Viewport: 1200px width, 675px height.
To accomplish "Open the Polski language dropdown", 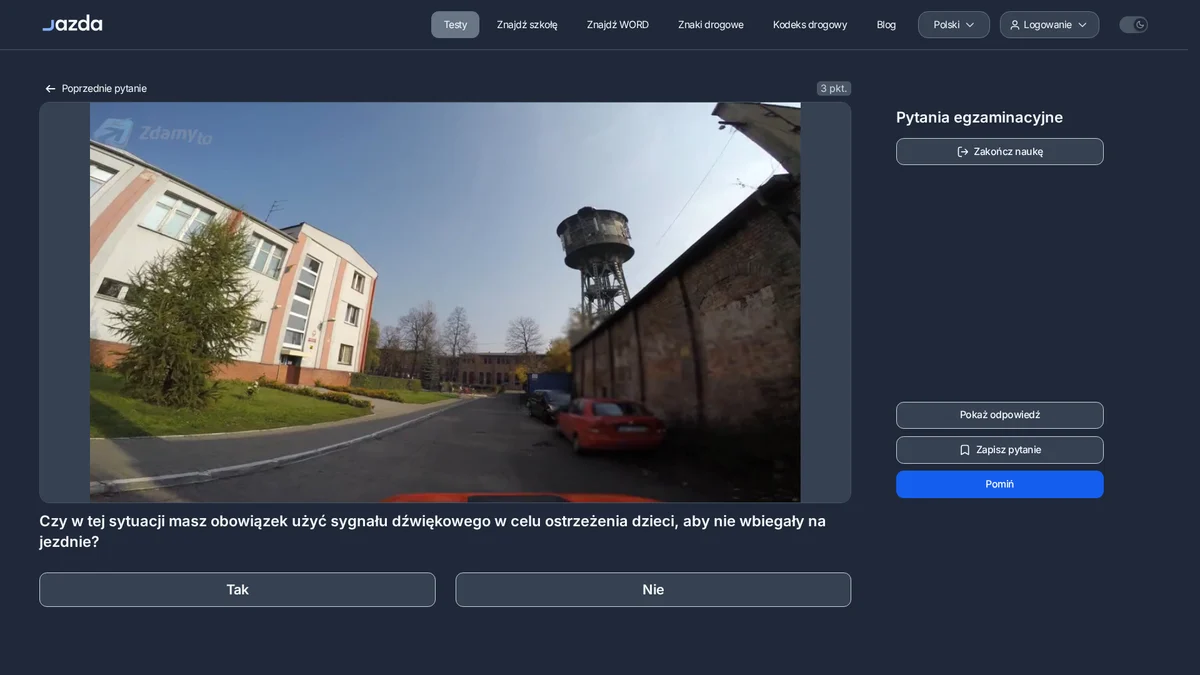I will 954,25.
